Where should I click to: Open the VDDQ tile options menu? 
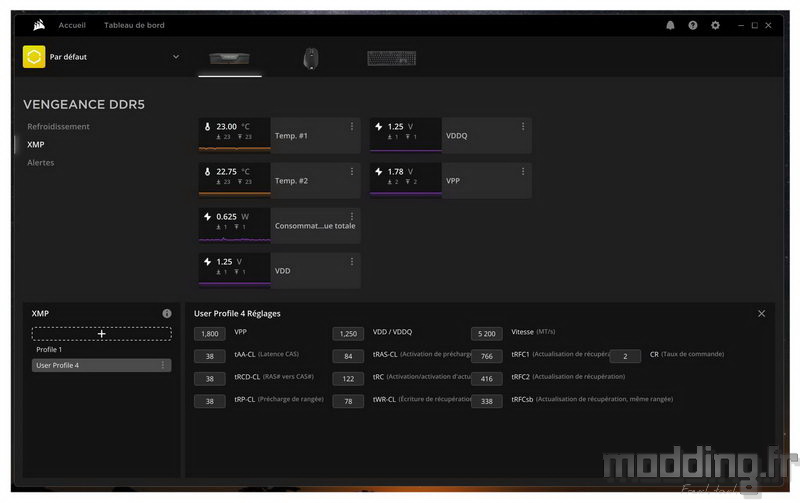click(523, 127)
